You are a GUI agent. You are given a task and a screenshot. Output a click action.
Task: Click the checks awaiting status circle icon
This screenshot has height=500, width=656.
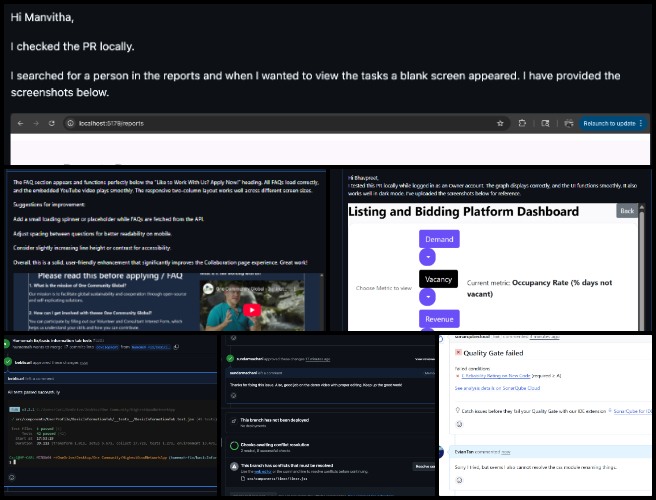pyautogui.click(x=234, y=446)
